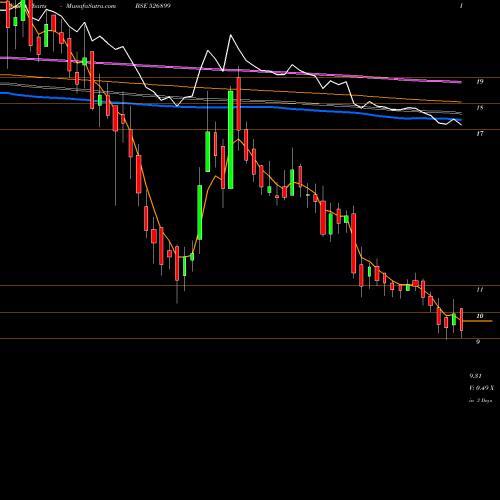The height and width of the screenshot is (500, 500).
Task: Click the price axis label 9
Action: [x=478, y=342]
